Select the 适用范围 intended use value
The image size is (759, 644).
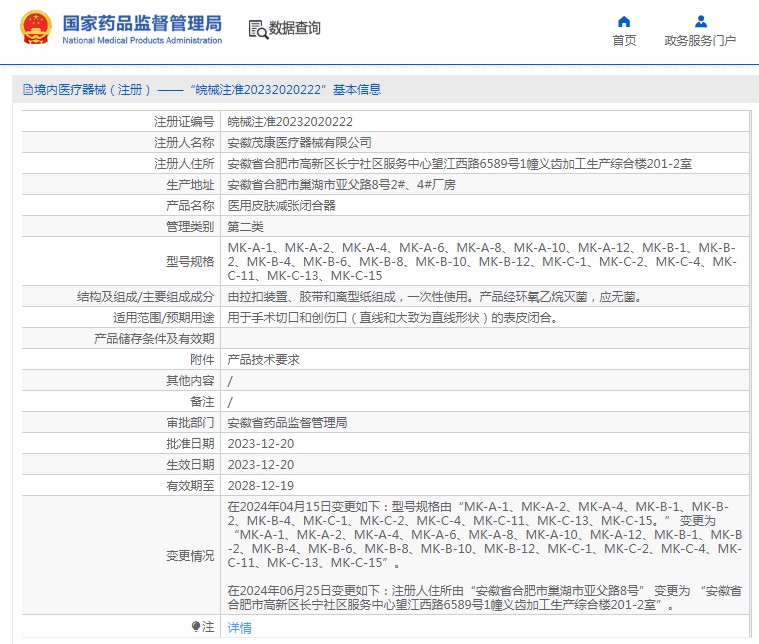(x=394, y=318)
